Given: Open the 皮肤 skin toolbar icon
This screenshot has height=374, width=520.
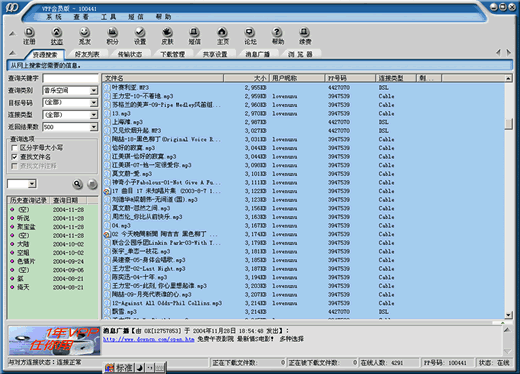Looking at the screenshot, I should click(x=167, y=36).
